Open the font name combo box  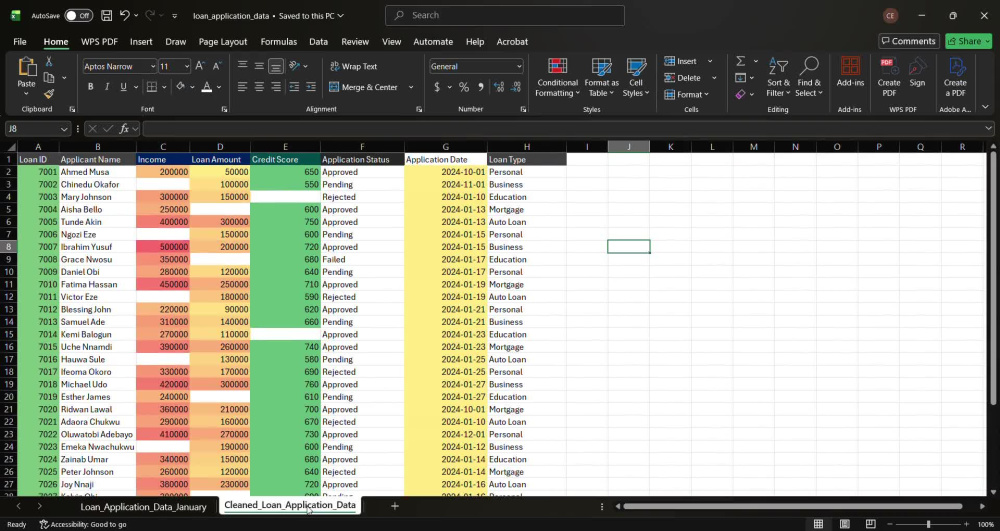(x=119, y=66)
